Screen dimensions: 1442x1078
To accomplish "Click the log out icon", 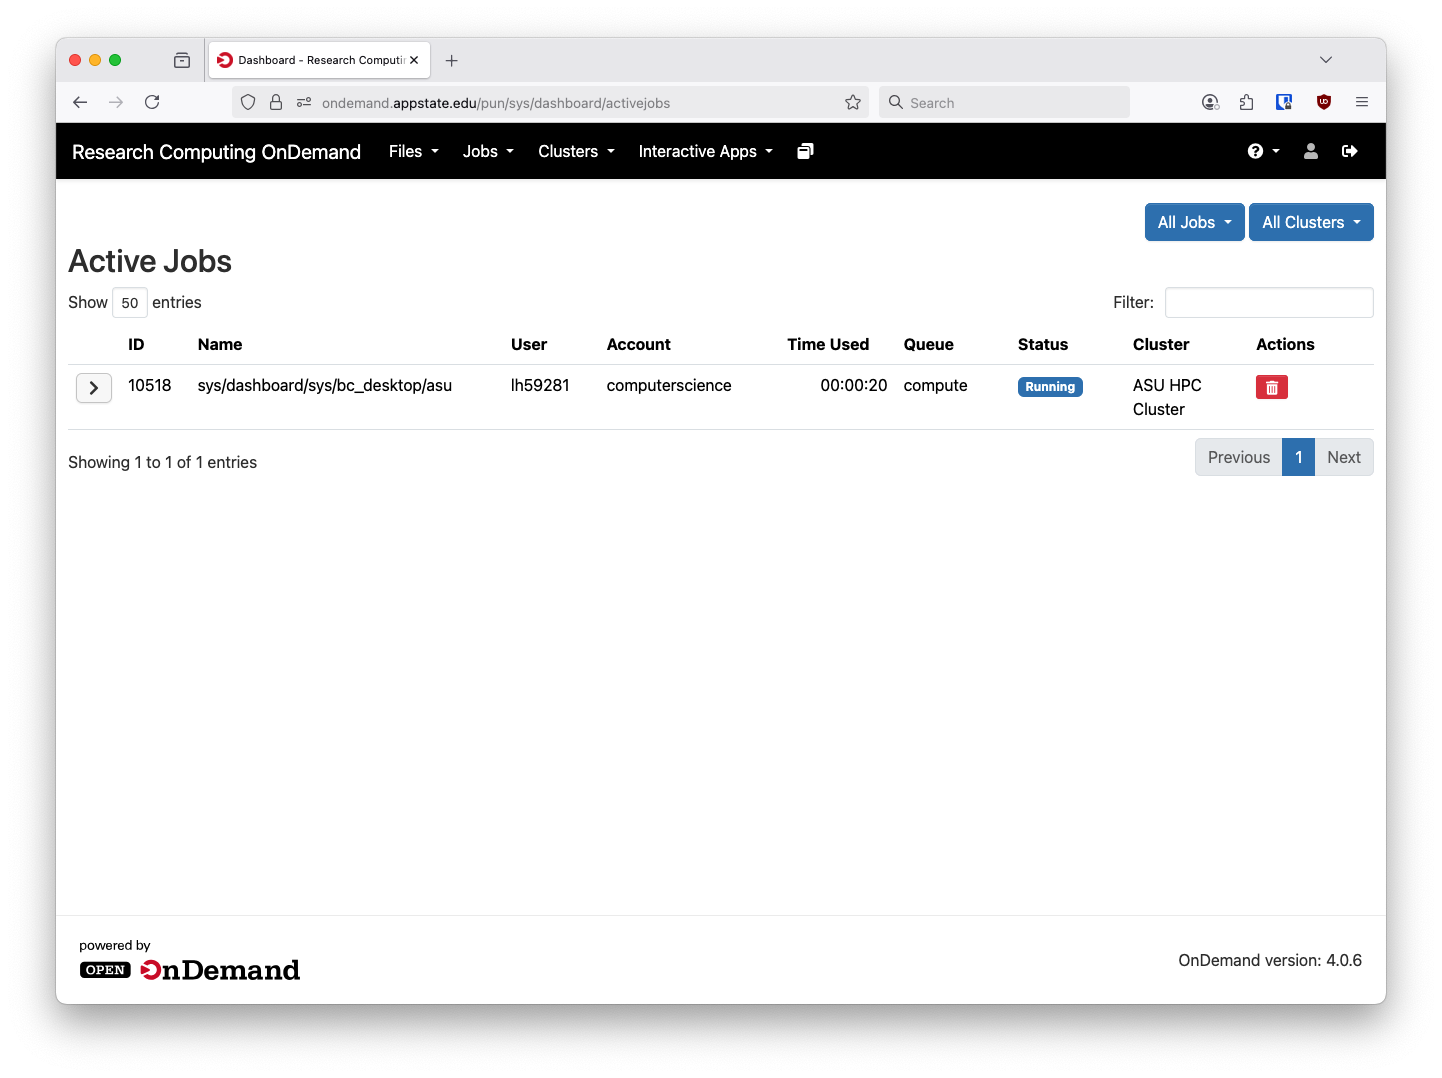I will pyautogui.click(x=1349, y=151).
